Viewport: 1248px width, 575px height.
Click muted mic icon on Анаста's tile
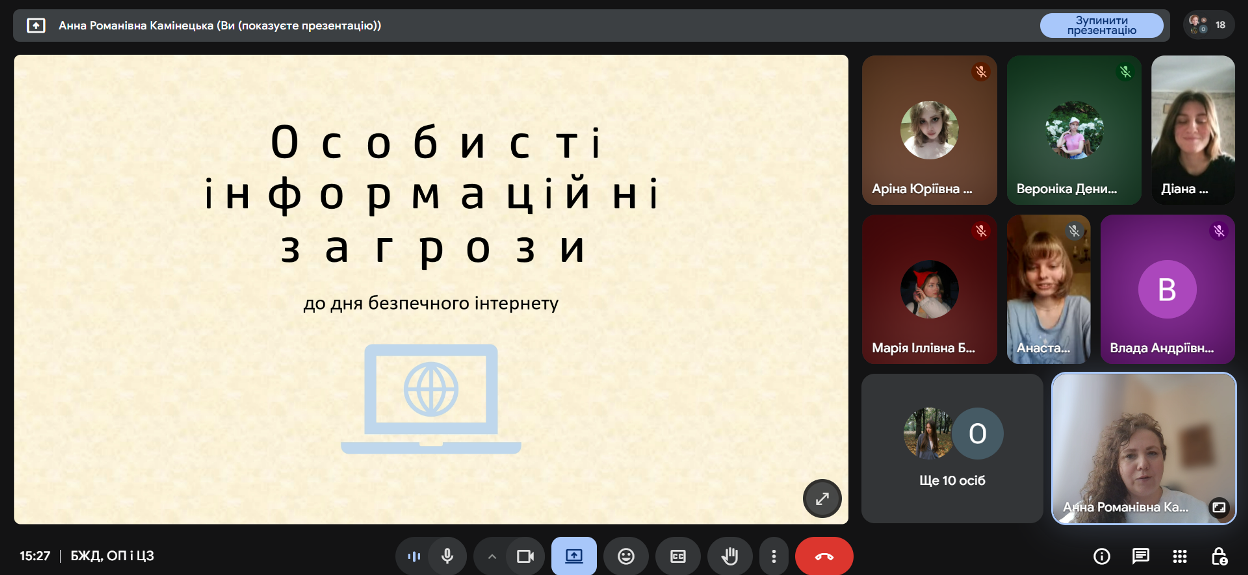[1074, 231]
